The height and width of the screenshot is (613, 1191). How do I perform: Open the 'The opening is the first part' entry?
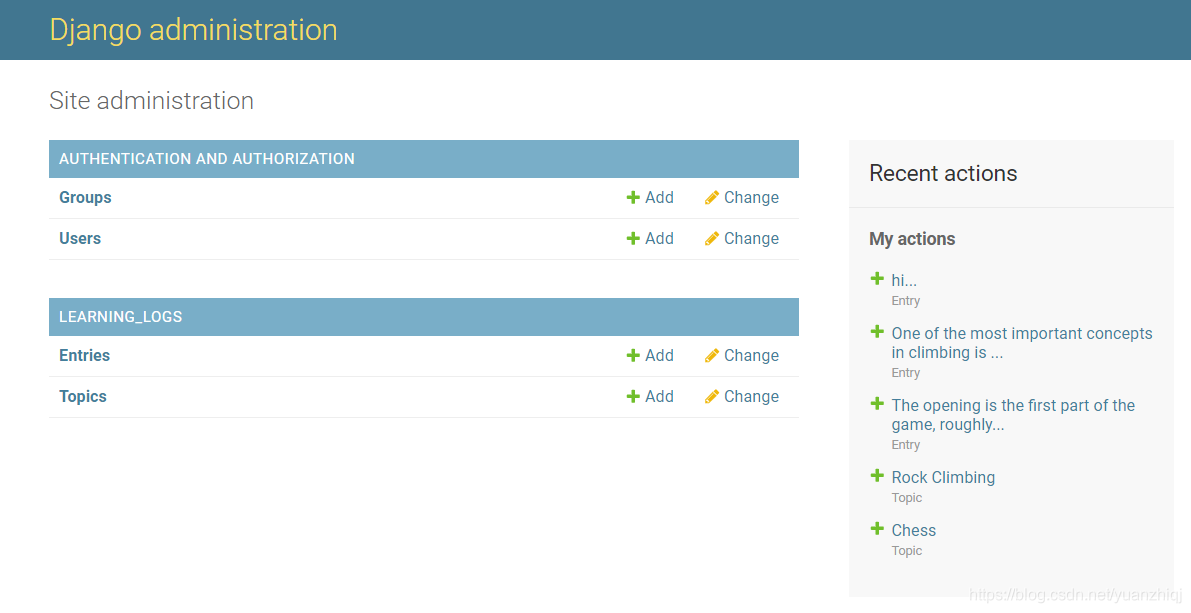[x=1013, y=415]
